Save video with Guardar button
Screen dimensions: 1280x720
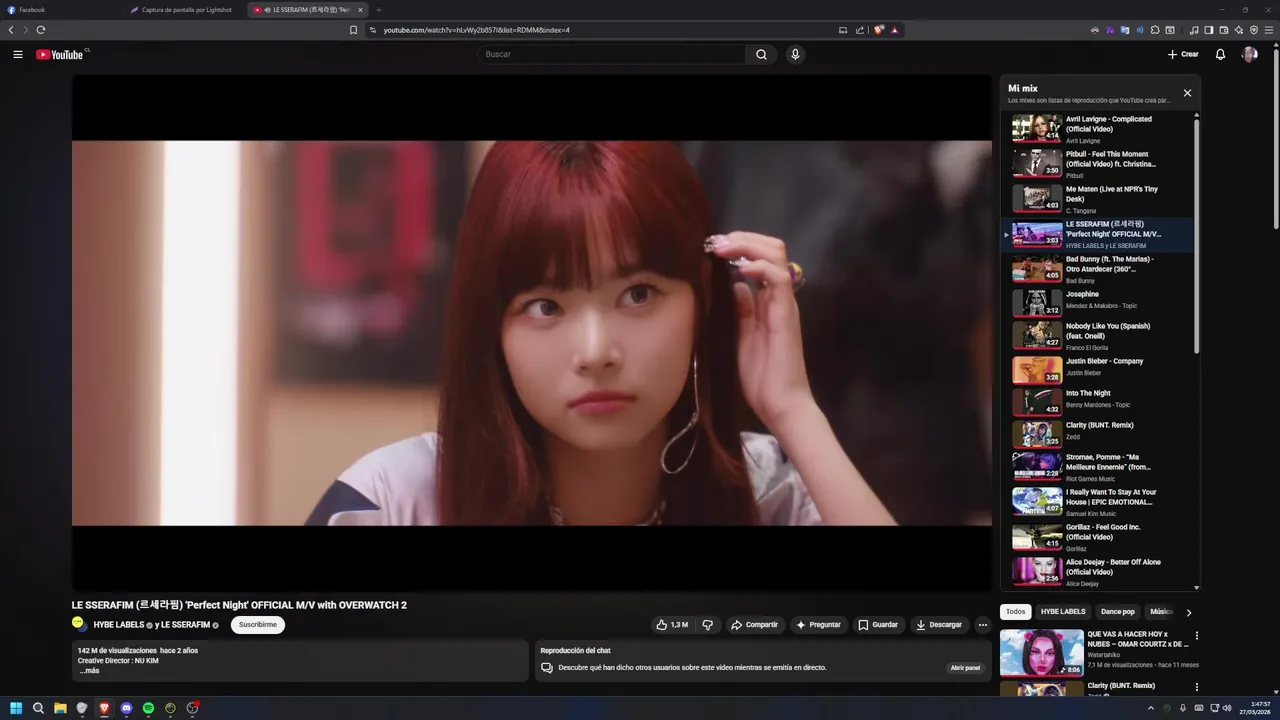pyautogui.click(x=878, y=625)
